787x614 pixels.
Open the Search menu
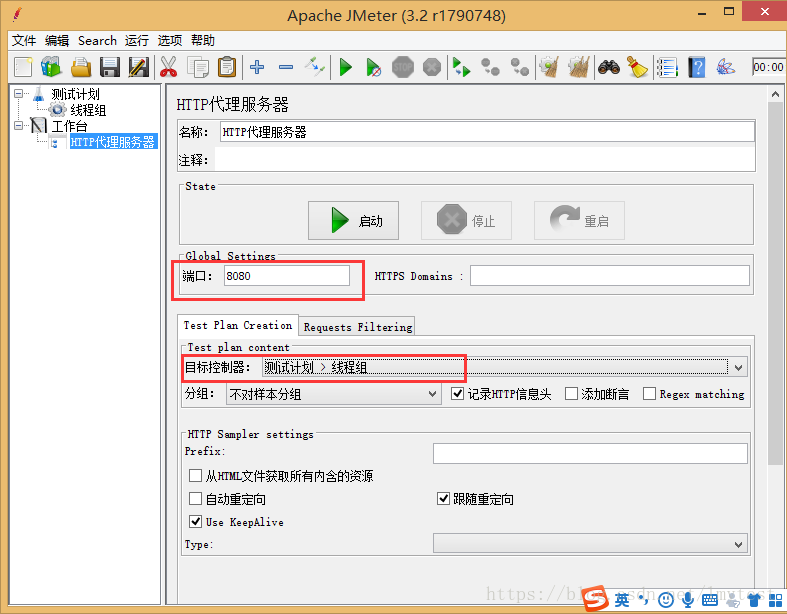(97, 40)
